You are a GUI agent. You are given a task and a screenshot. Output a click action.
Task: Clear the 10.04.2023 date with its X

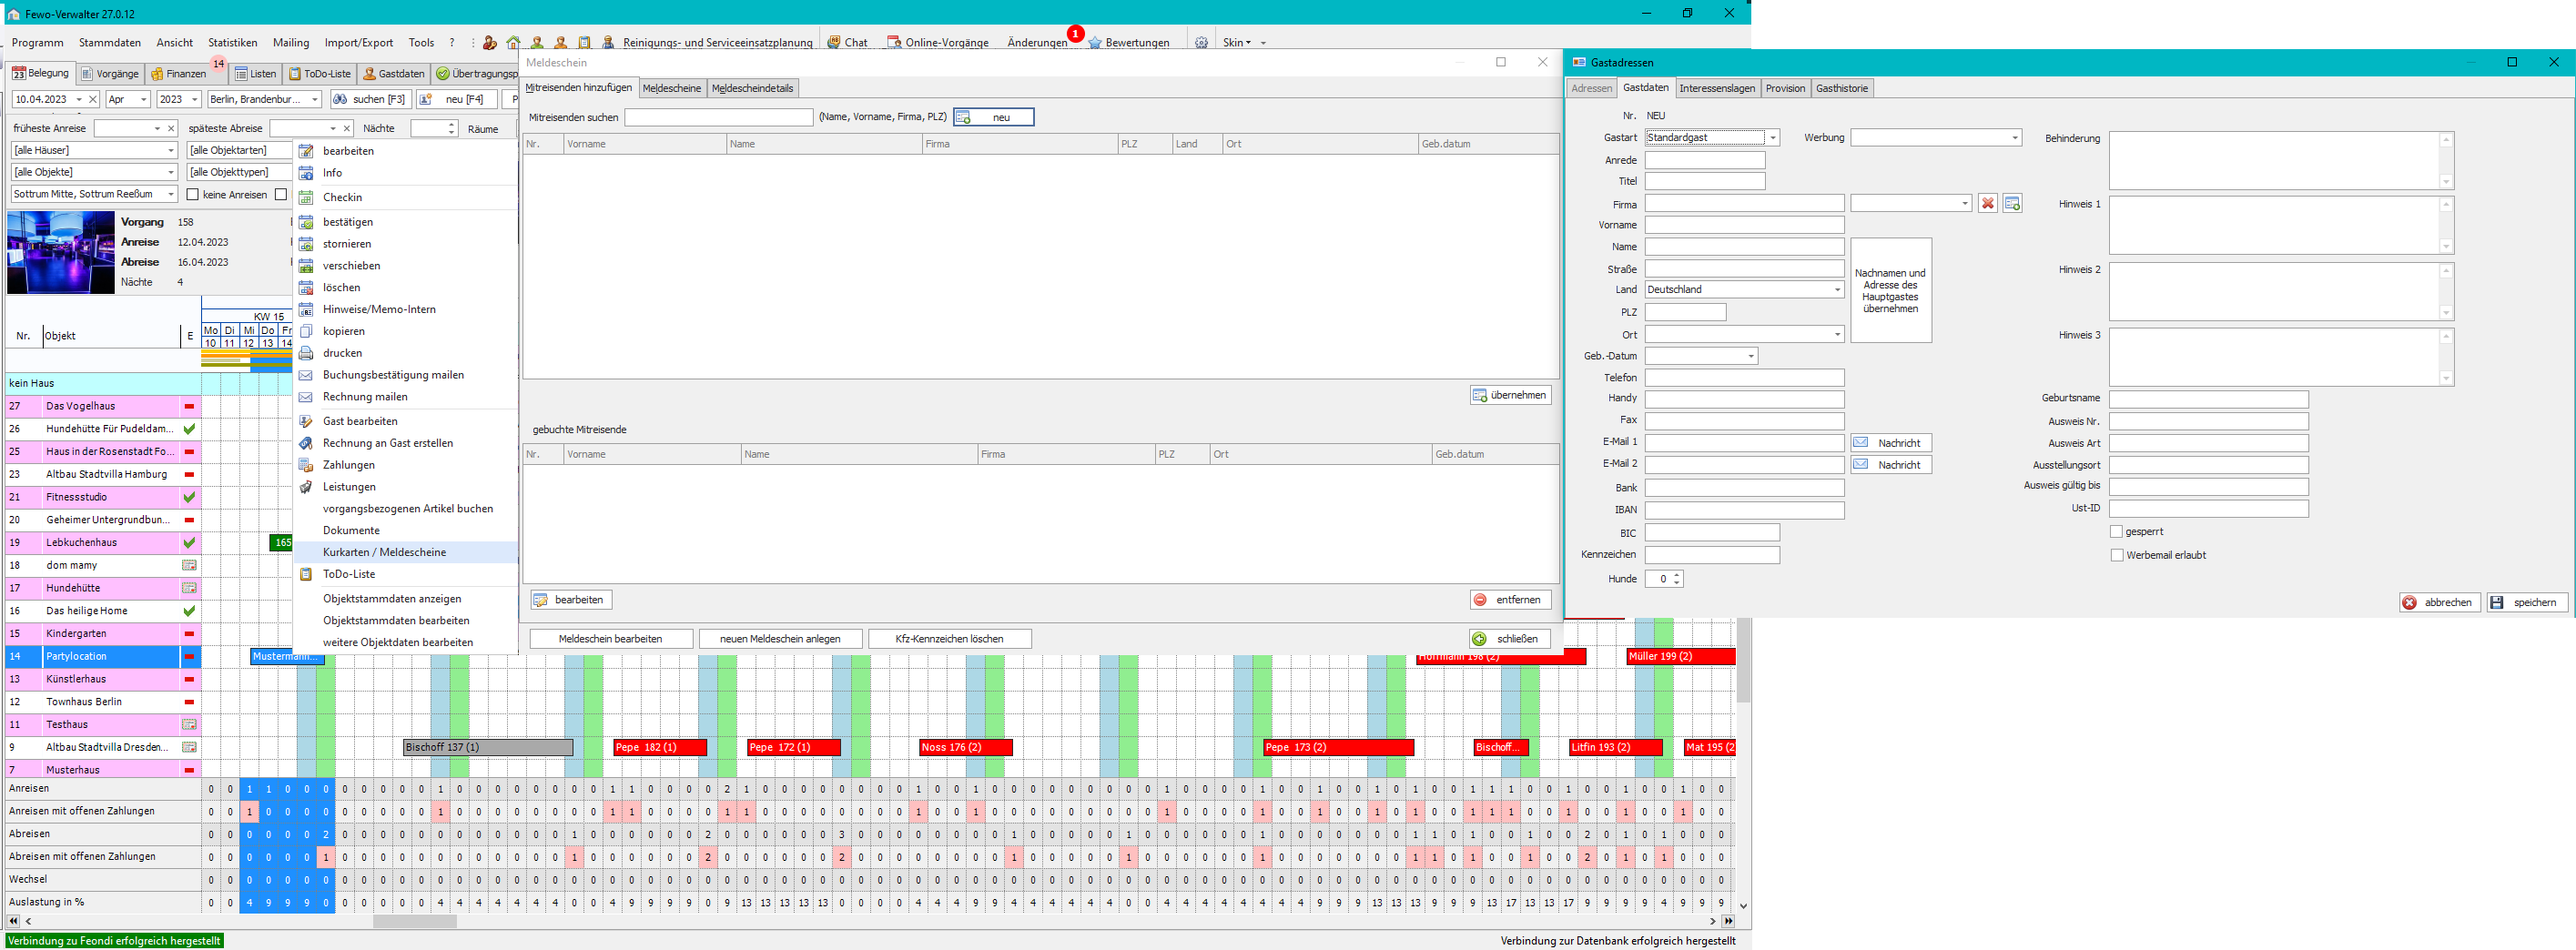click(x=93, y=99)
